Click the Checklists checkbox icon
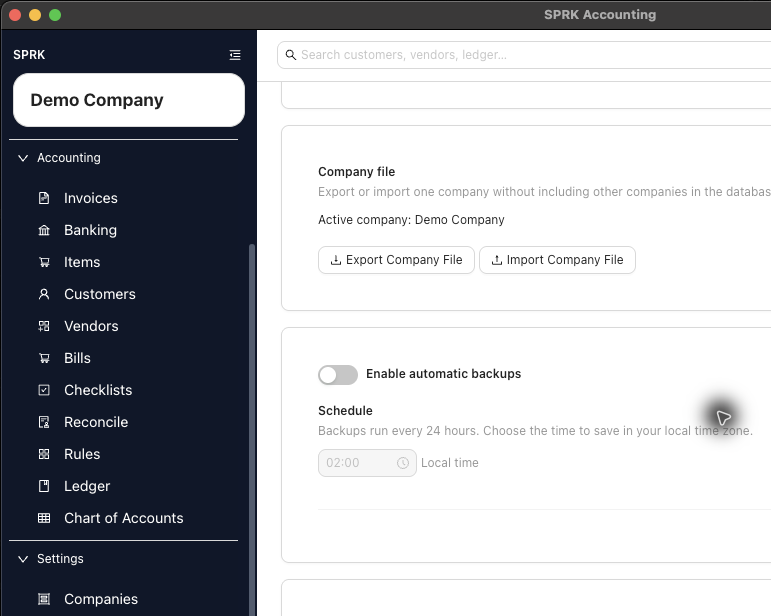The height and width of the screenshot is (616, 771). coord(44,390)
